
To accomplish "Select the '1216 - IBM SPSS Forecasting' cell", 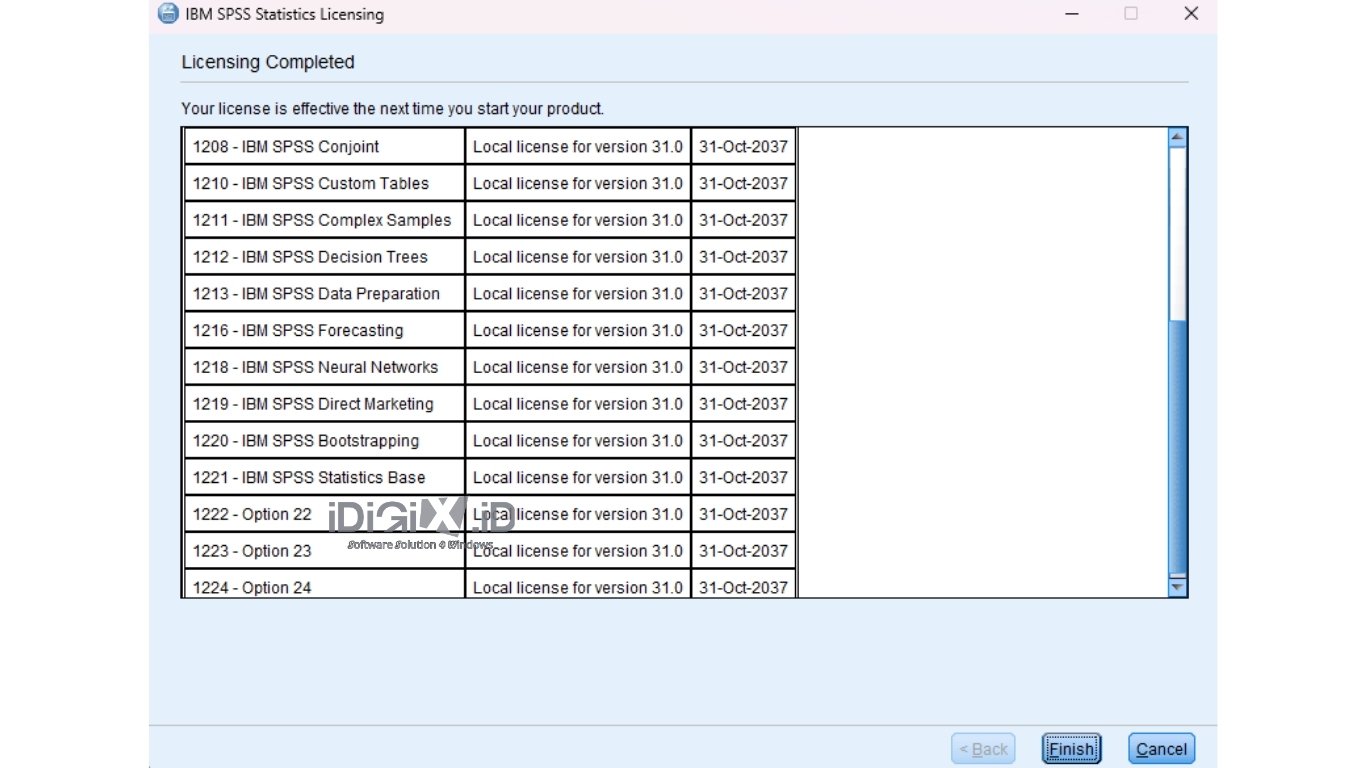I will 325,331.
